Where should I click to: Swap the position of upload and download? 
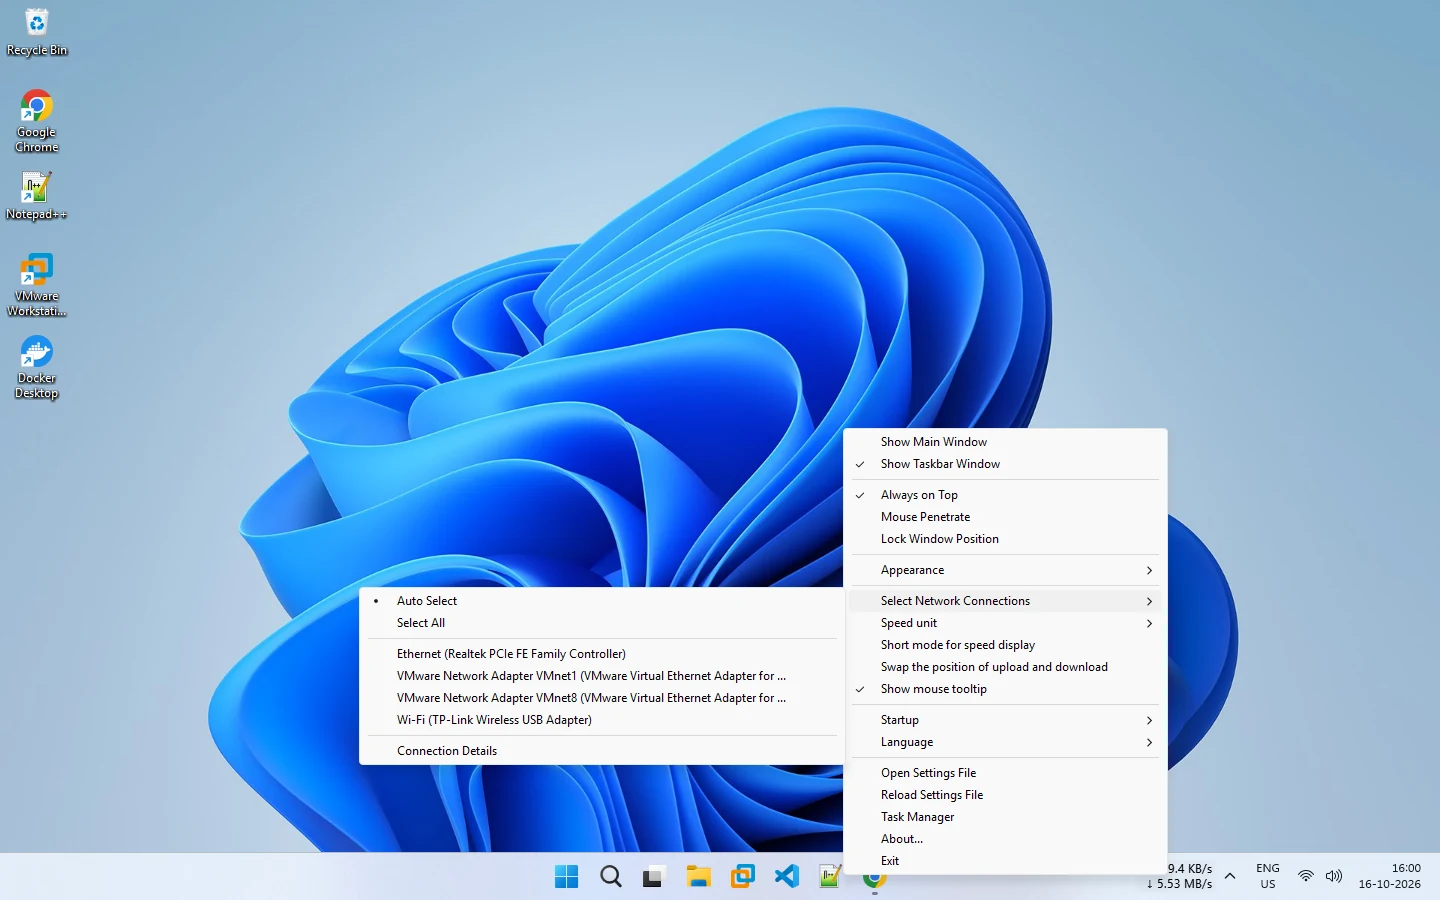coord(1005,667)
